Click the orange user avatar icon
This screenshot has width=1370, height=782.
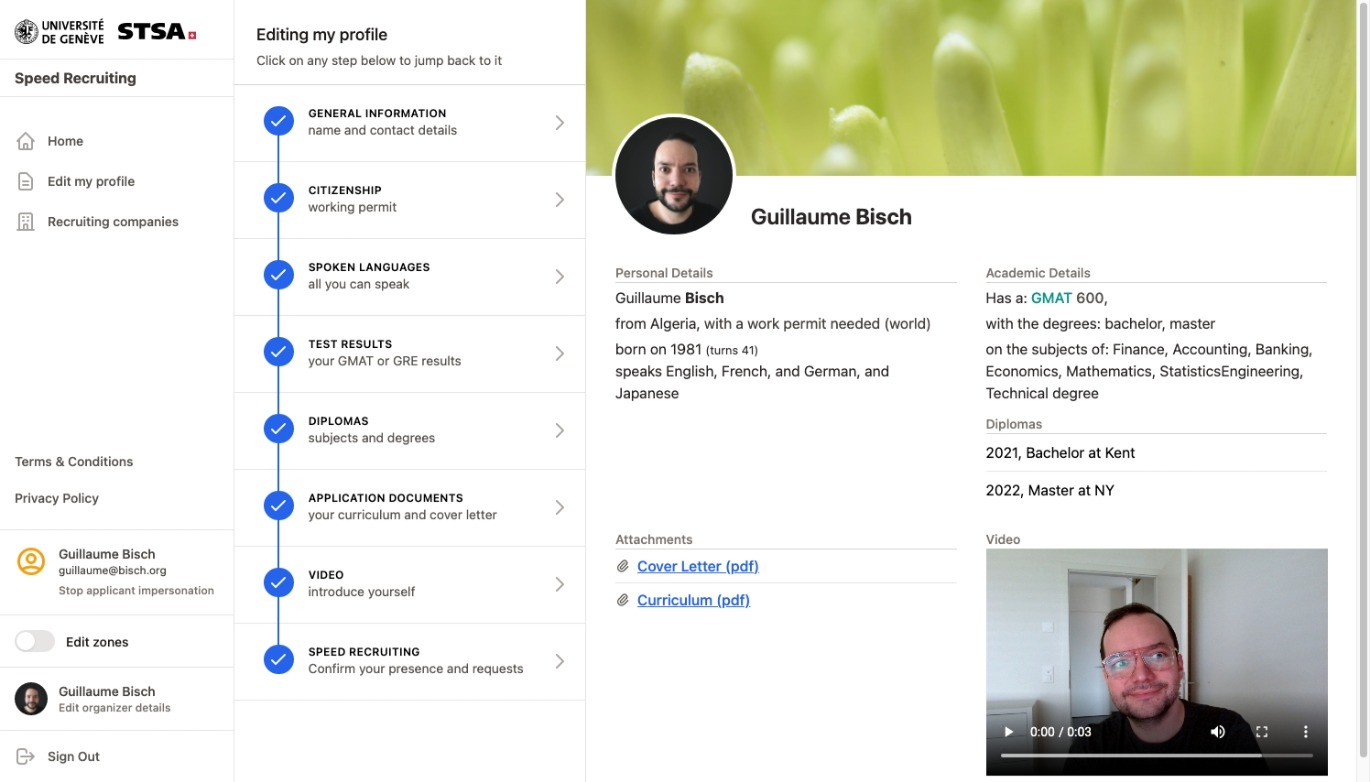tap(31, 562)
